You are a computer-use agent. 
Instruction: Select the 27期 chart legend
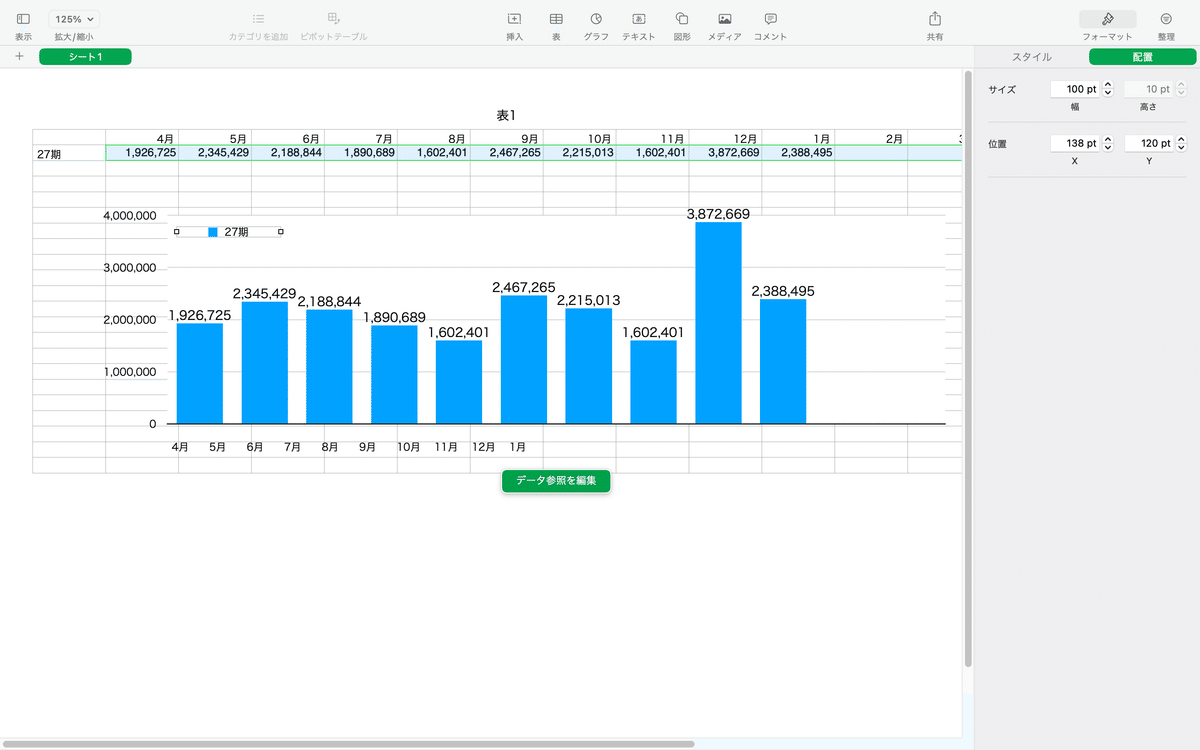pos(229,232)
